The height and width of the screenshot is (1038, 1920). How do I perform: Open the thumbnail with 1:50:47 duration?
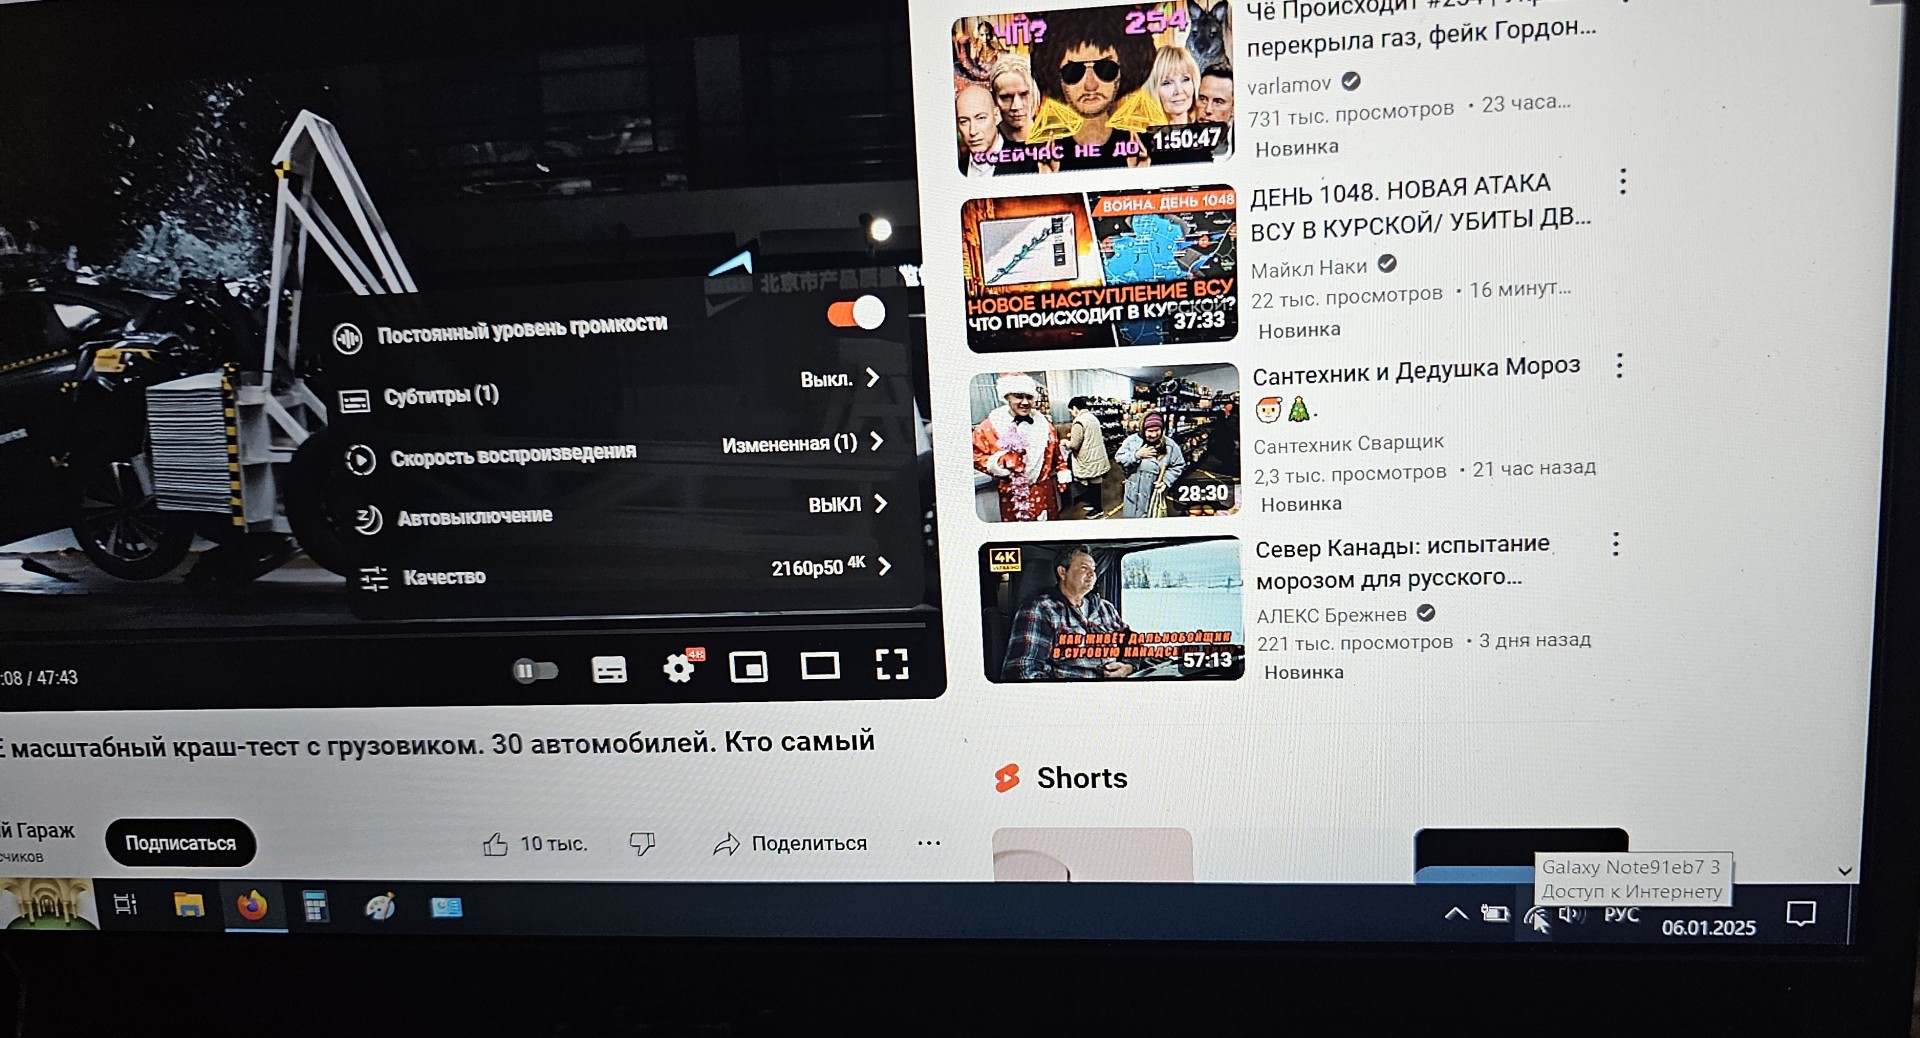click(1092, 88)
